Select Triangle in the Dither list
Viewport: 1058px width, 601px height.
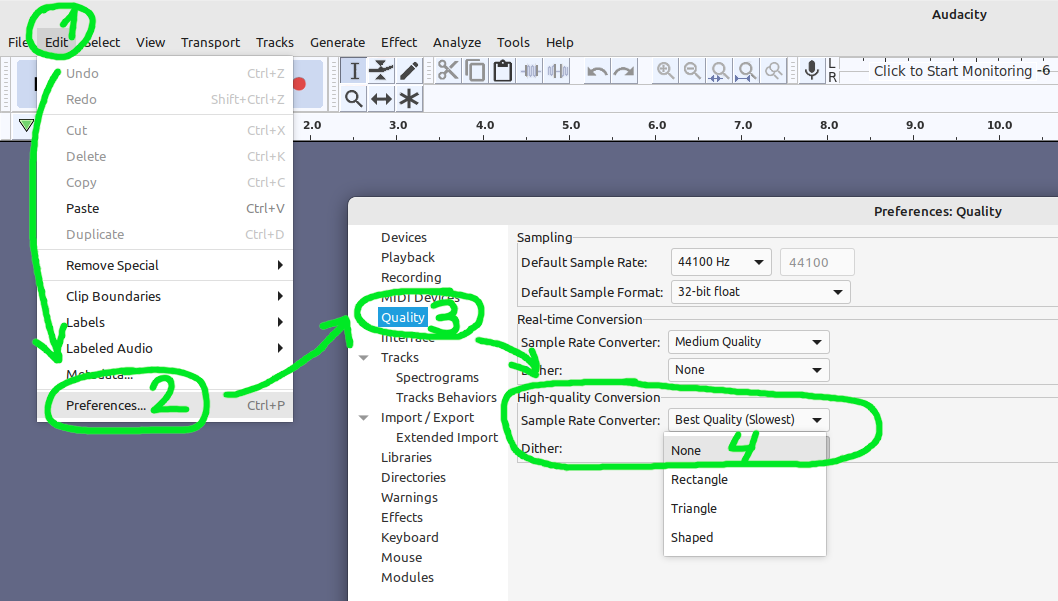[745, 509]
